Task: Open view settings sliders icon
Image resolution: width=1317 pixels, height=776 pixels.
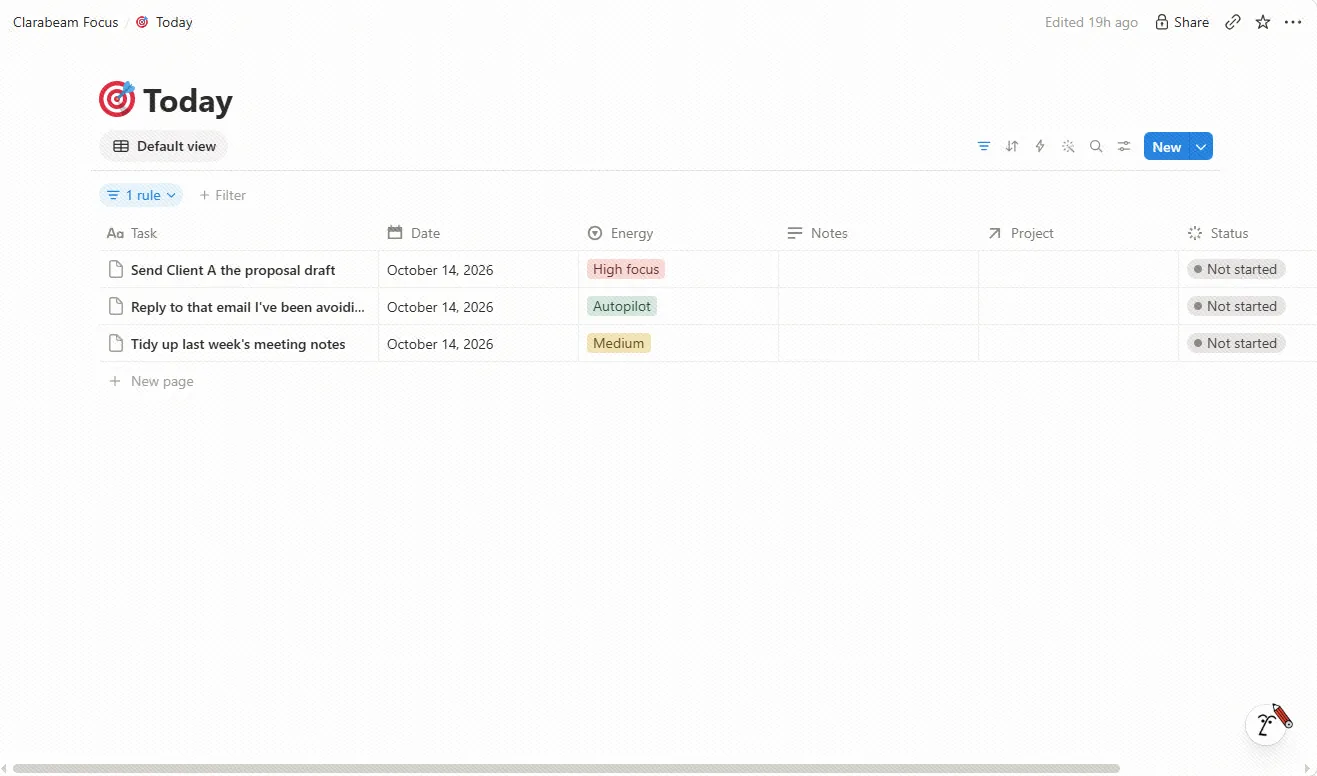Action: click(x=1124, y=147)
